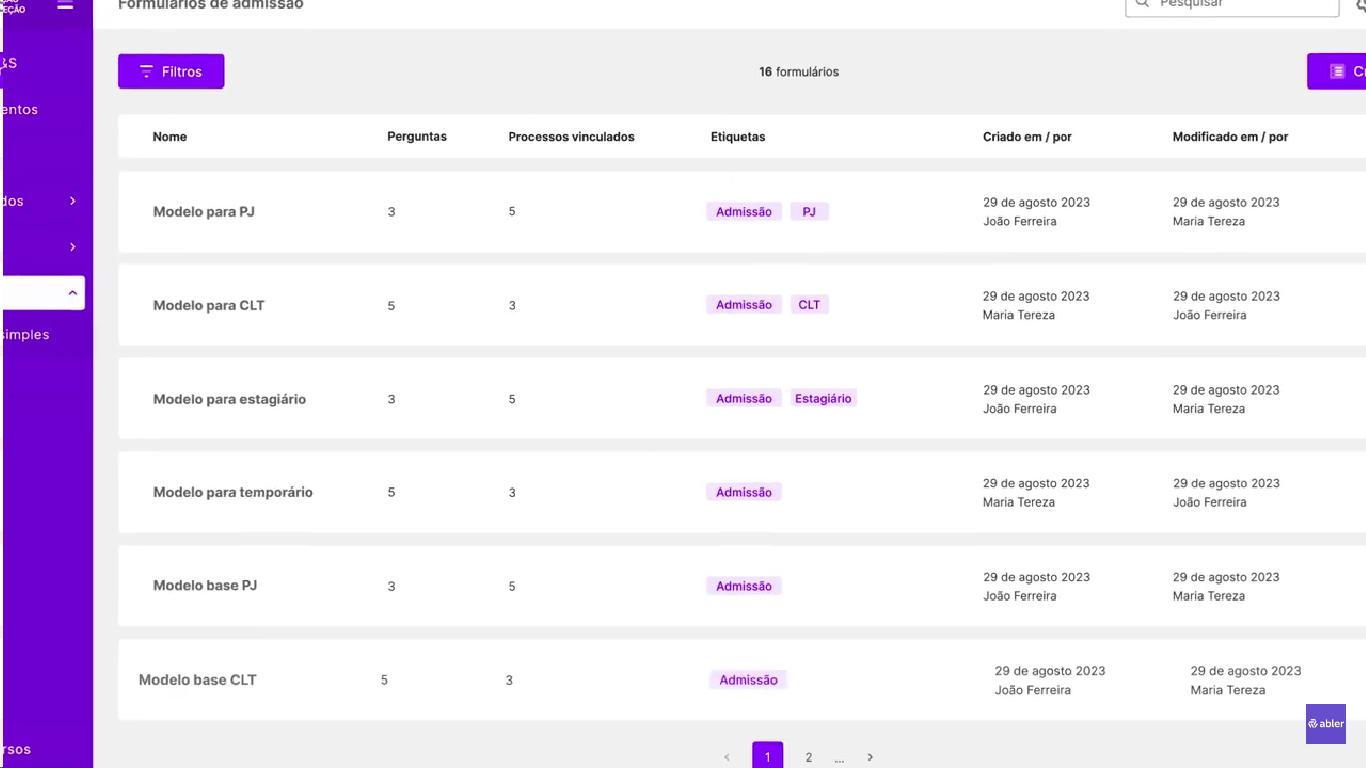Screen dimensions: 1366x768
Task: Select the Estagiário tag chip
Action: (823, 397)
